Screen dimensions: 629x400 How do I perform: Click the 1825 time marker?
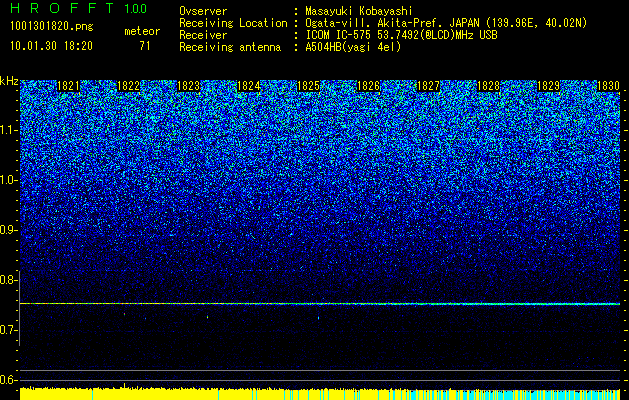click(308, 86)
